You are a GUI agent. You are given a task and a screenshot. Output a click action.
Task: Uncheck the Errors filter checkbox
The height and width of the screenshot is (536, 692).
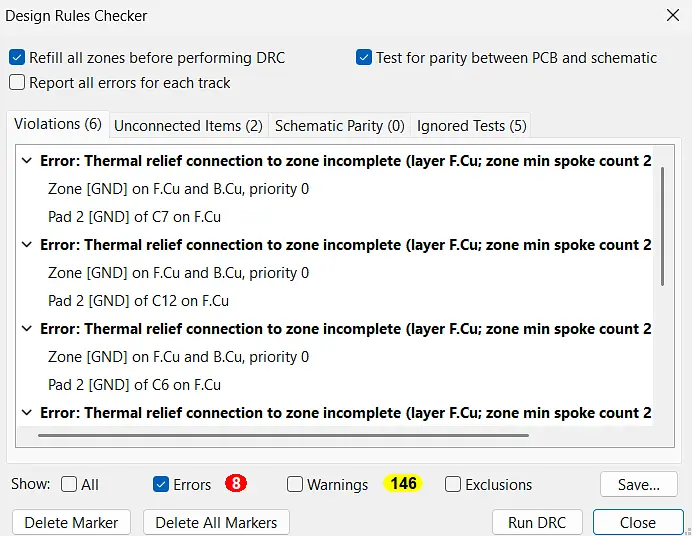click(161, 484)
